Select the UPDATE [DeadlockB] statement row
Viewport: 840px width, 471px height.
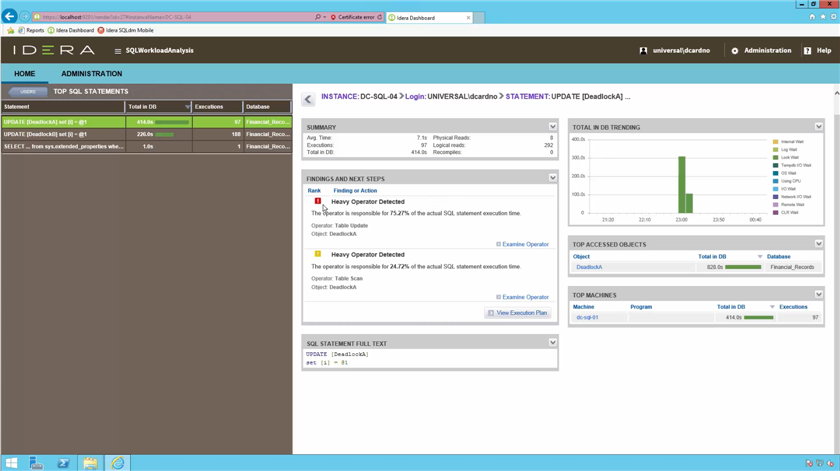[x=146, y=134]
